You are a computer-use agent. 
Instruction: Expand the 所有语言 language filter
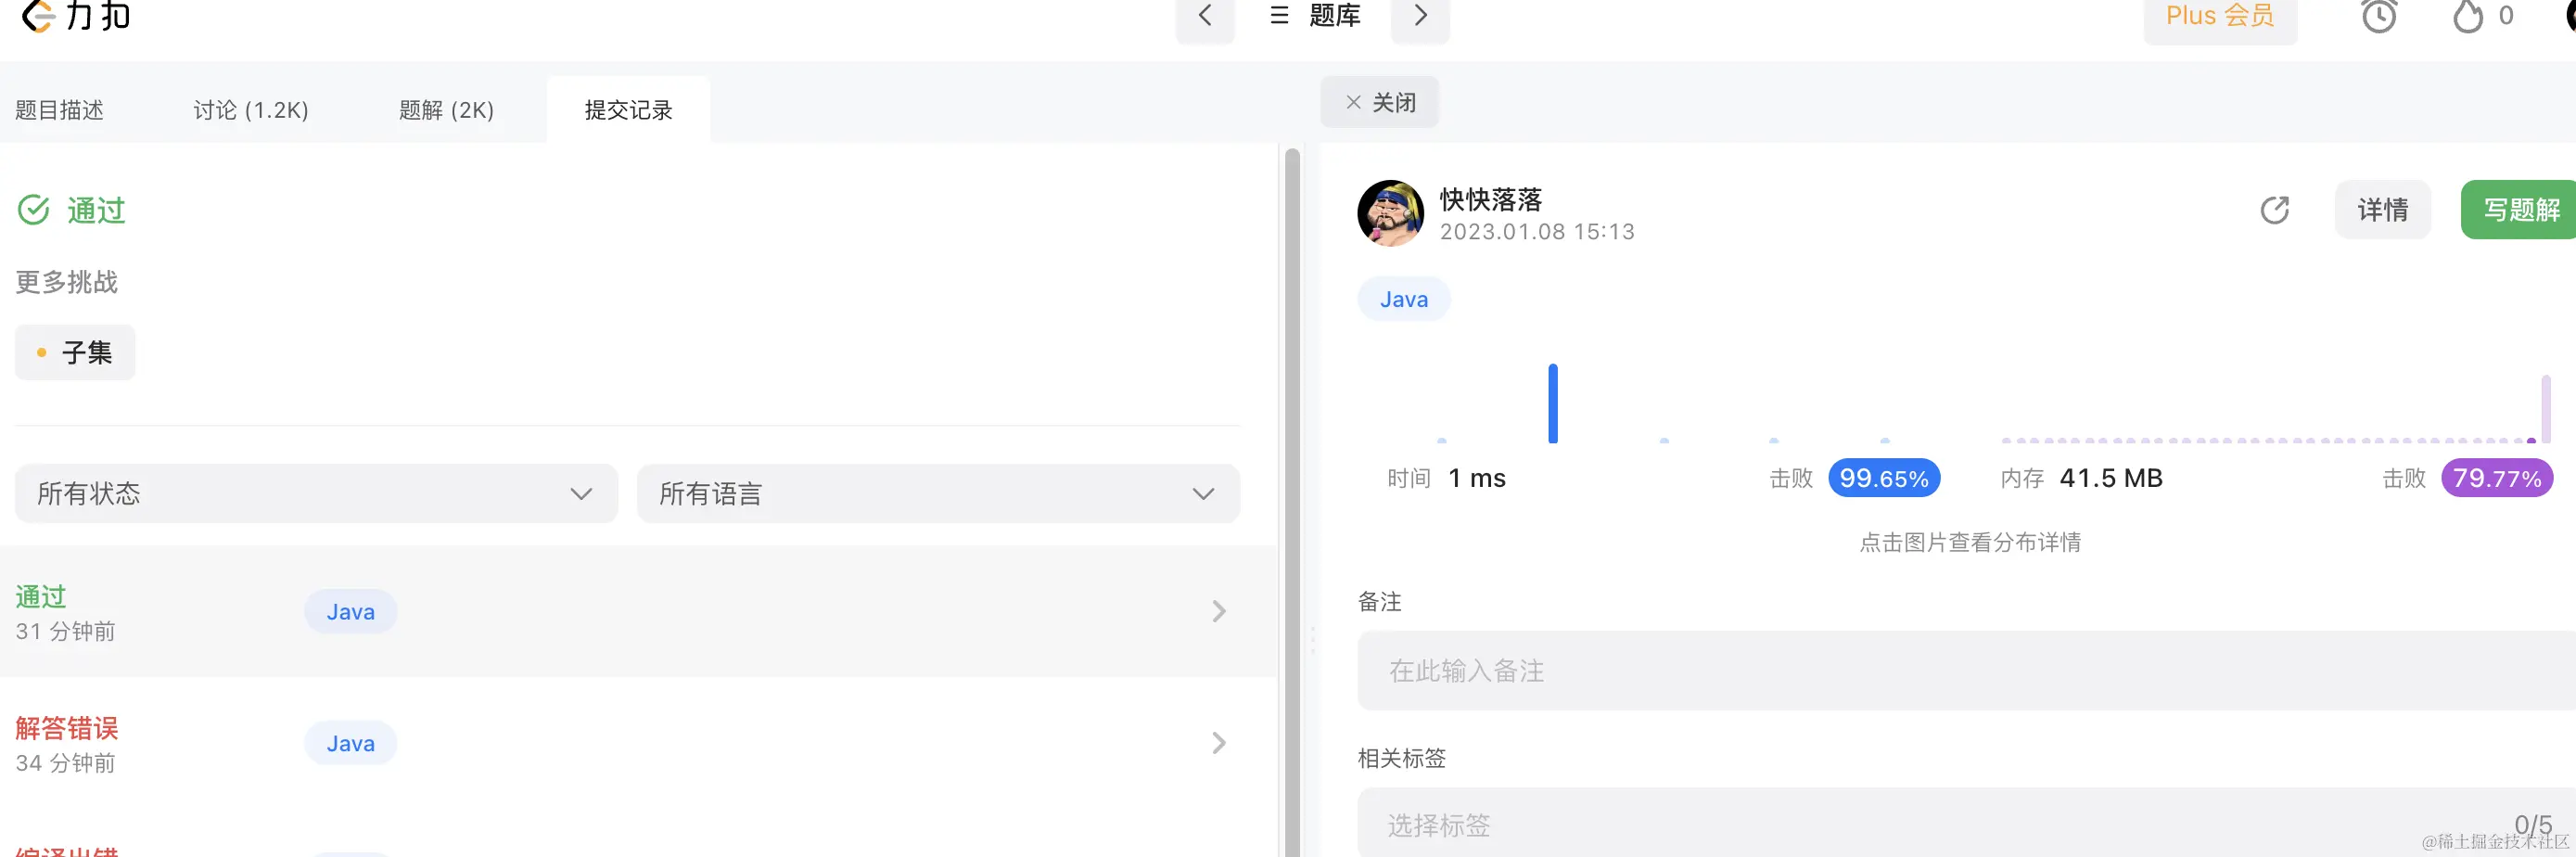coord(938,493)
